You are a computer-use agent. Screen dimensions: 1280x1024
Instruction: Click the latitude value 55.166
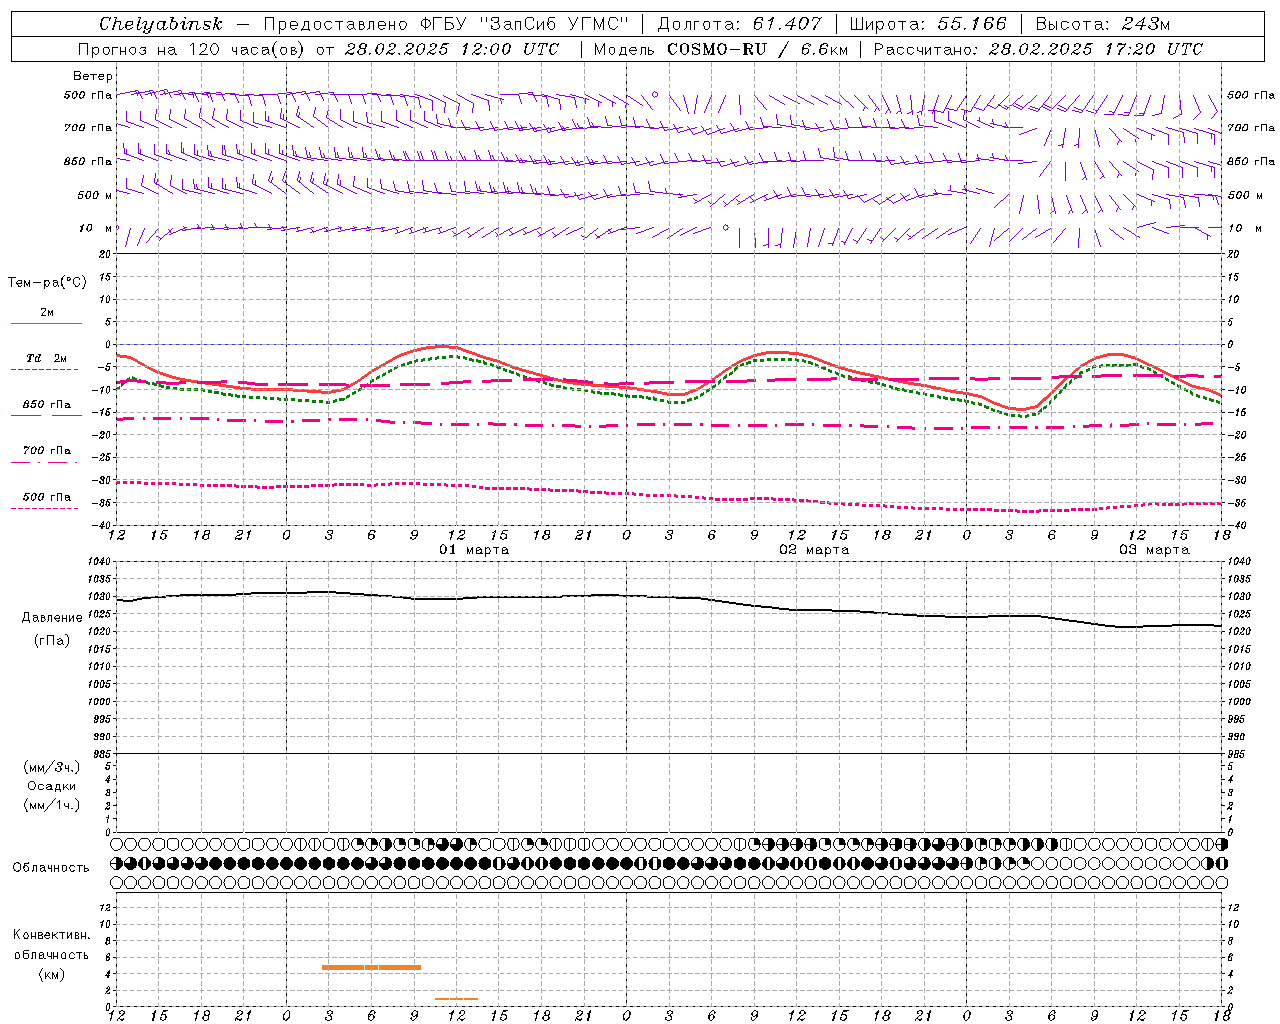[x=971, y=24]
